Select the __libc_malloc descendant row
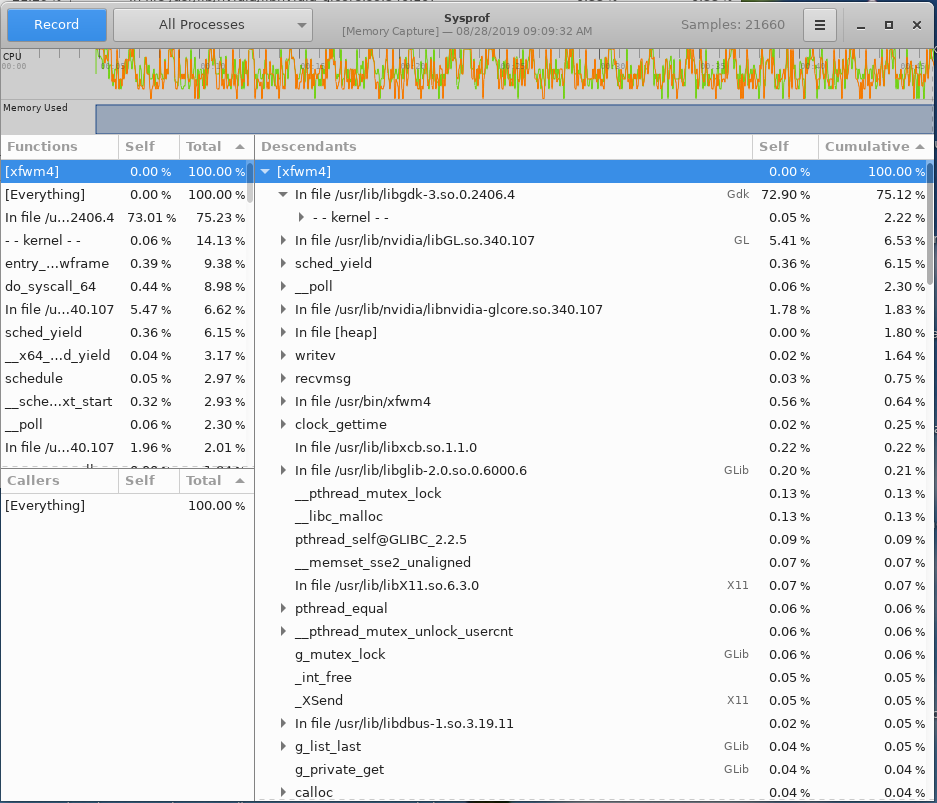 pyautogui.click(x=339, y=517)
